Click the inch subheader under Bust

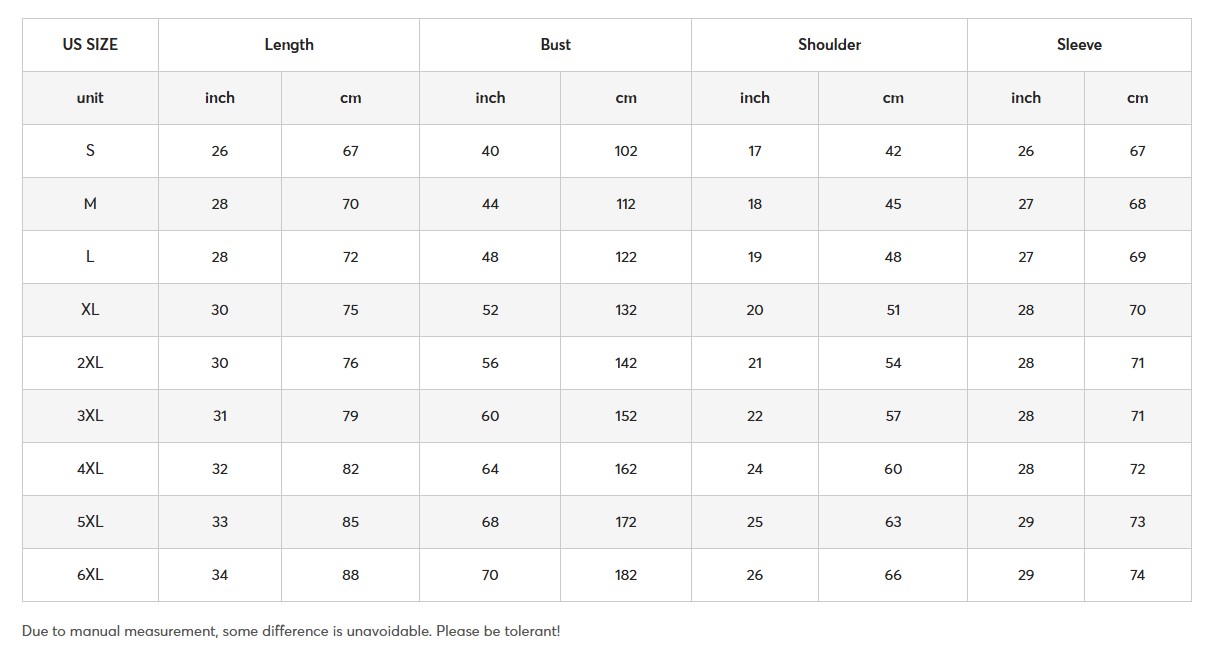click(490, 98)
